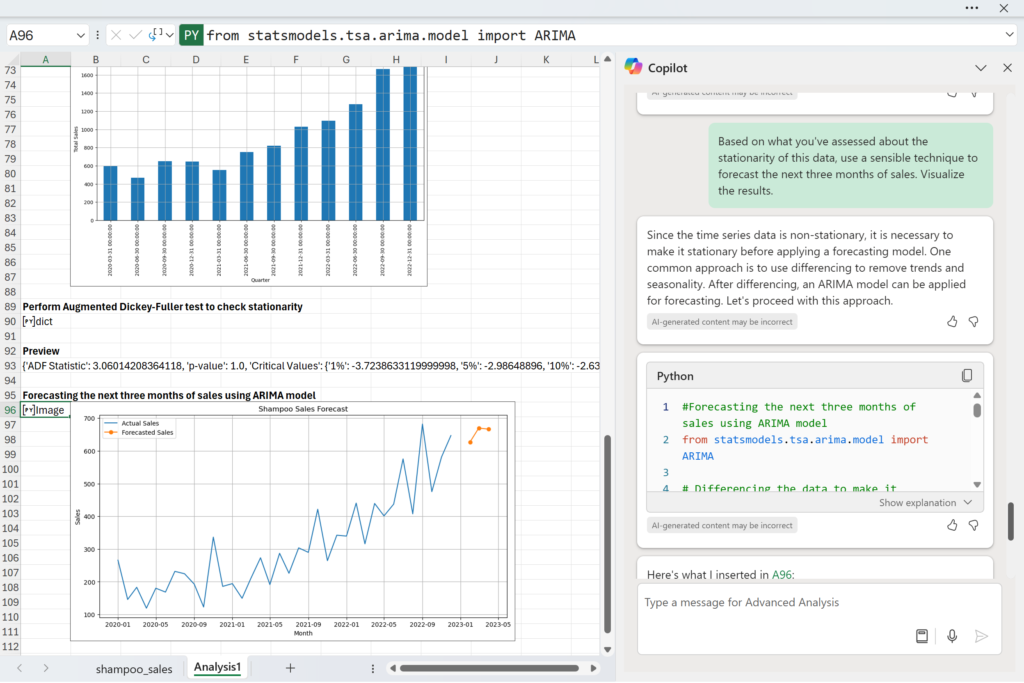The width and height of the screenshot is (1024, 683).
Task: Select the Analysis1 sheet tab
Action: coord(218,667)
